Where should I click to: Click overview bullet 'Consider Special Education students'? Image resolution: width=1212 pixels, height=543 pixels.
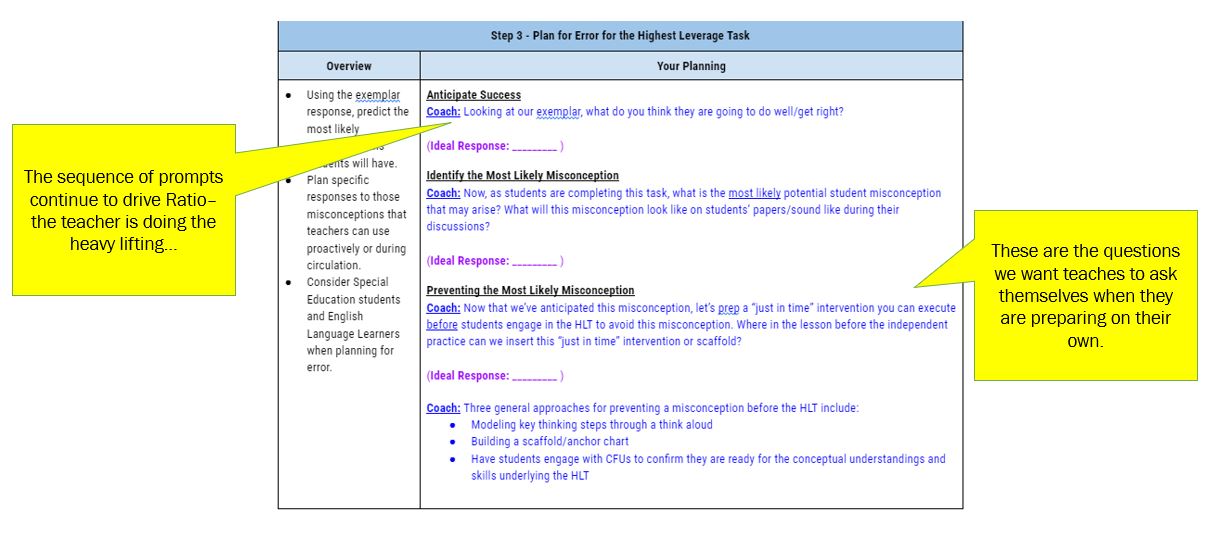point(353,325)
